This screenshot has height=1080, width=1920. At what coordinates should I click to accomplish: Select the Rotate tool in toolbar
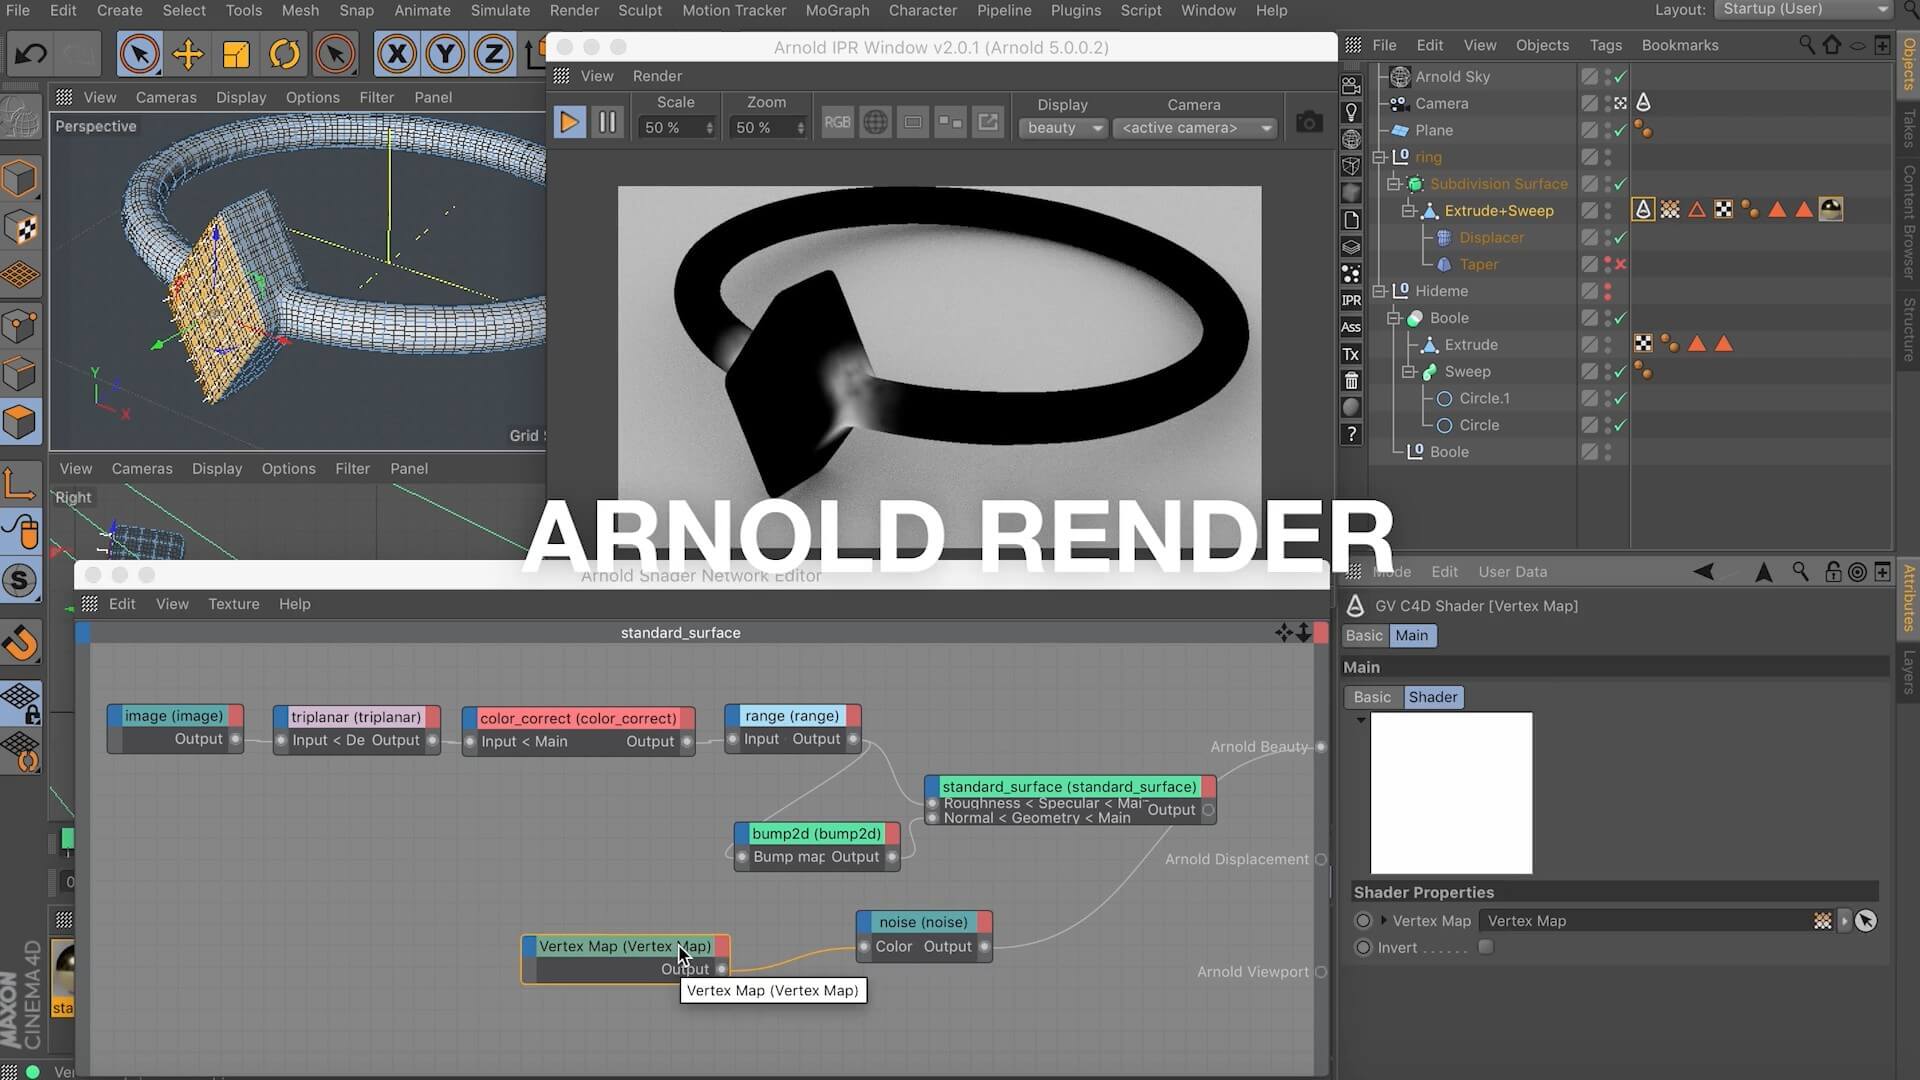pyautogui.click(x=285, y=54)
